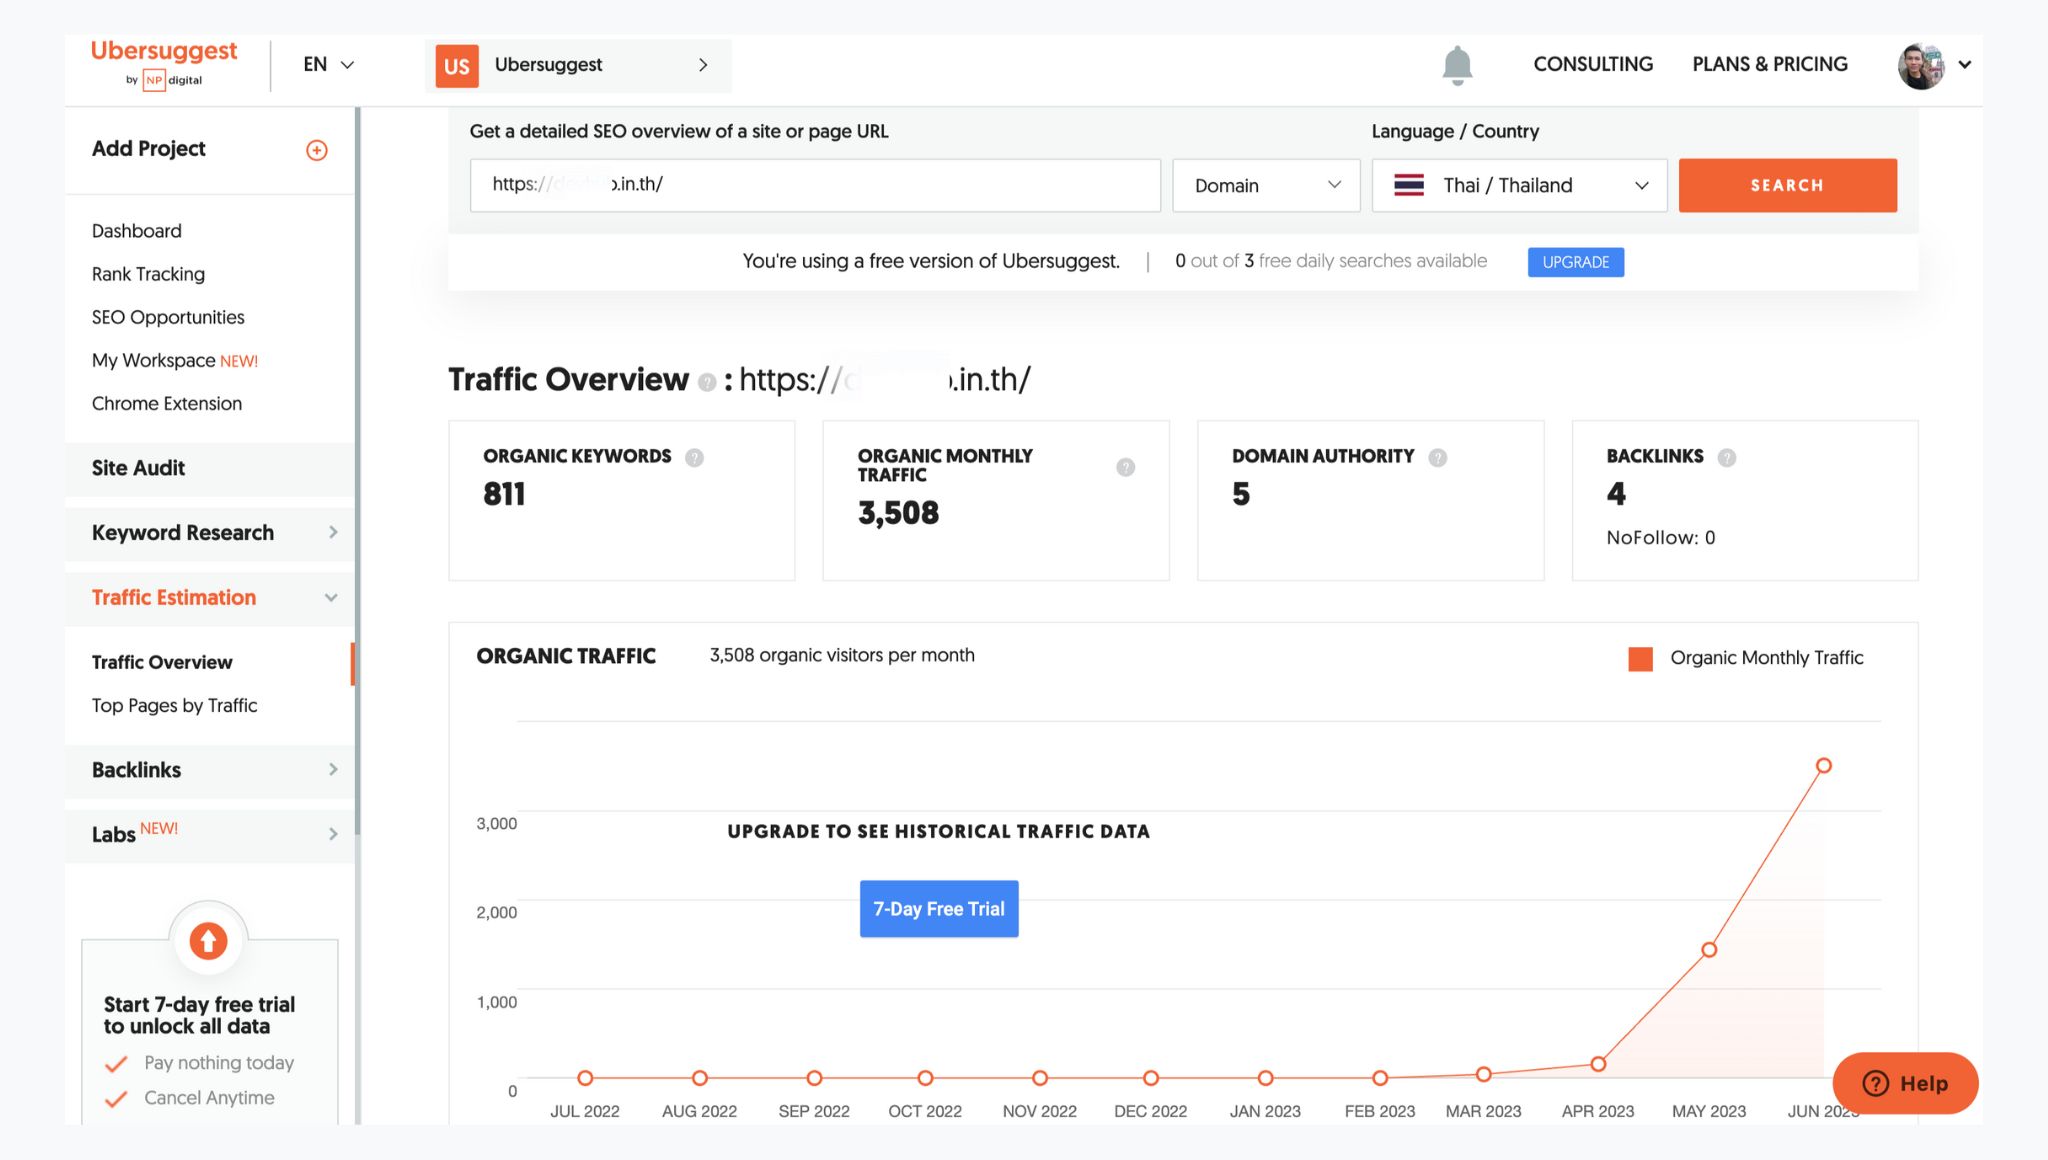Click the MAR 2023 chart data point
Image resolution: width=2048 pixels, height=1160 pixels.
(x=1484, y=1075)
